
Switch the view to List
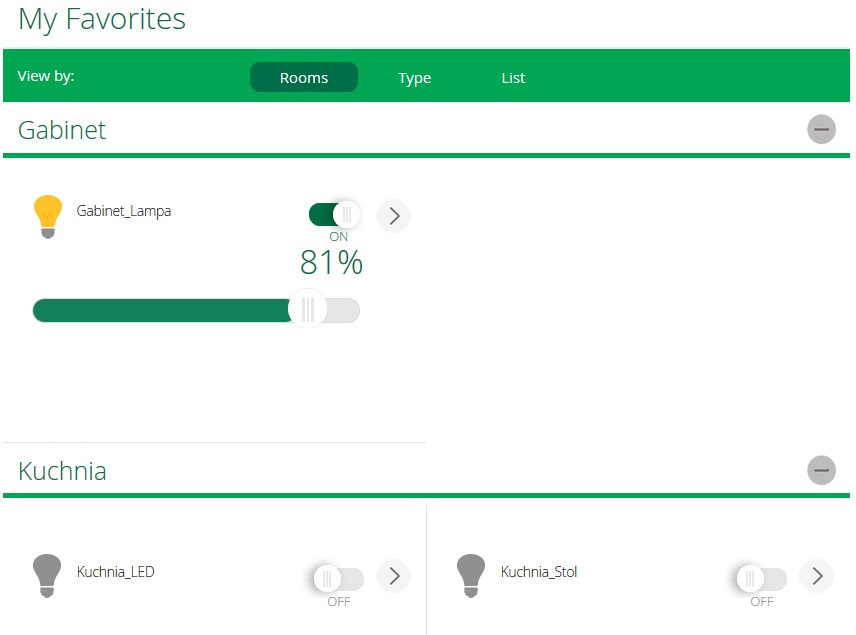(513, 78)
